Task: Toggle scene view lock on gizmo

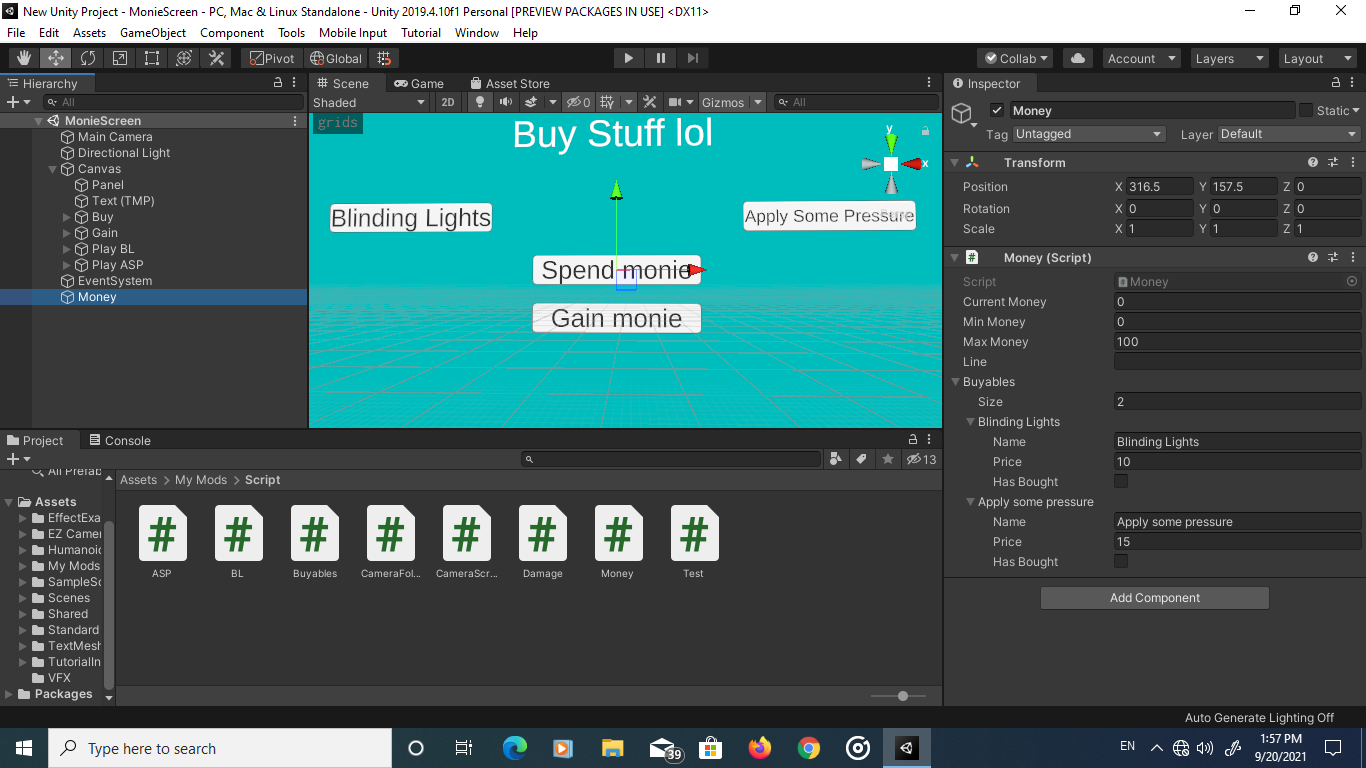Action: click(x=925, y=131)
